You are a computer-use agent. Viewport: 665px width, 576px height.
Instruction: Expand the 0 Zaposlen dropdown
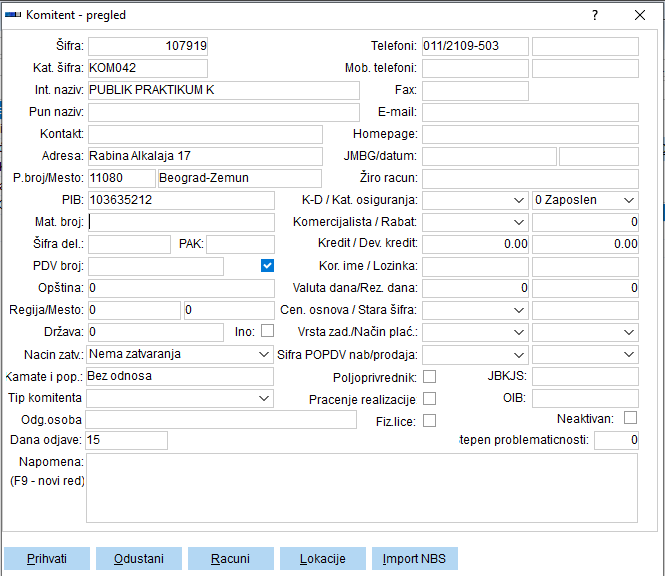(x=628, y=200)
